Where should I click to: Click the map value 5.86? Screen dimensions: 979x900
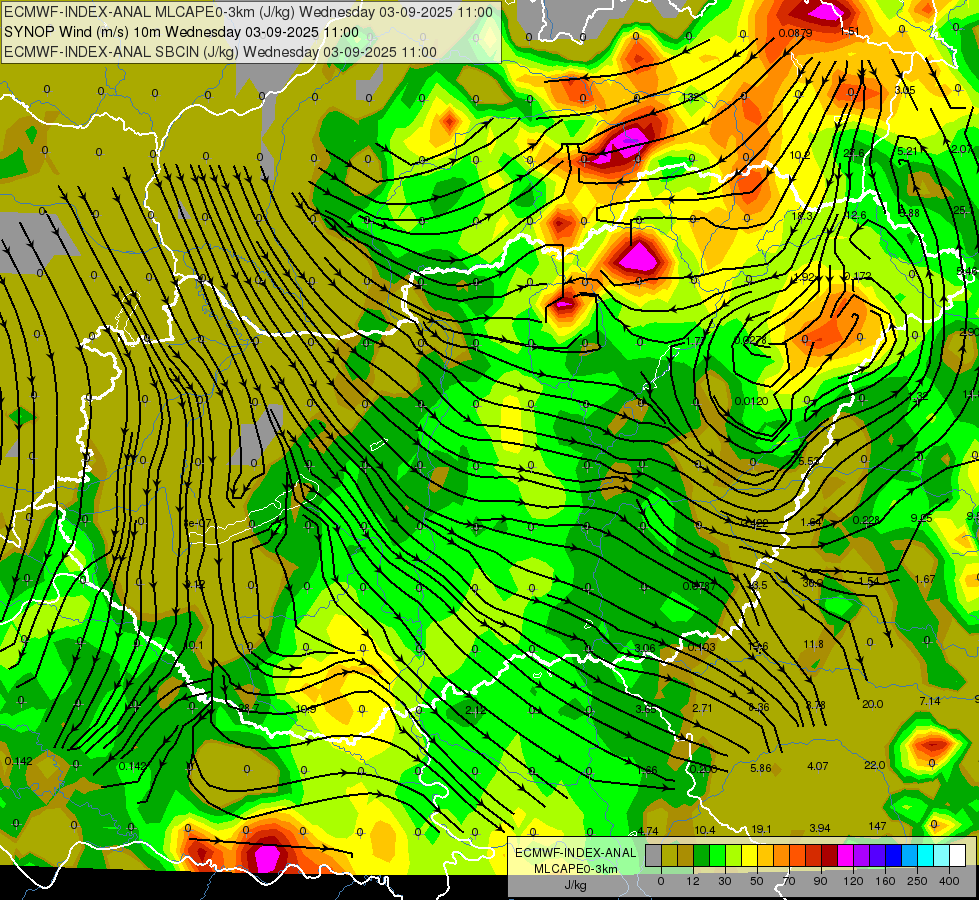click(x=760, y=768)
